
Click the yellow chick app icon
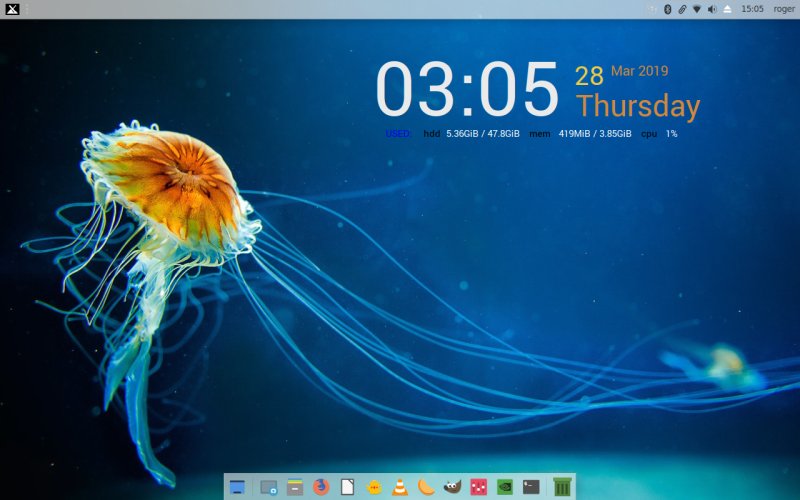tap(374, 487)
